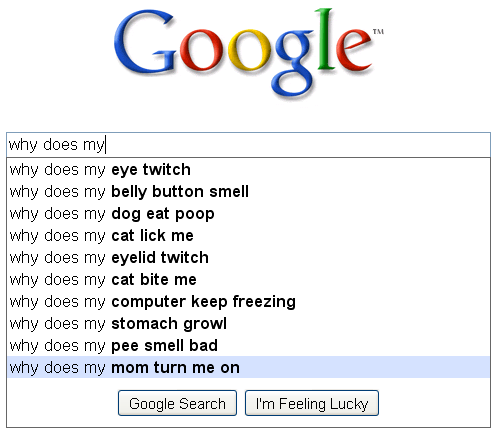
Task: Click the Google Search button
Action: 177,403
